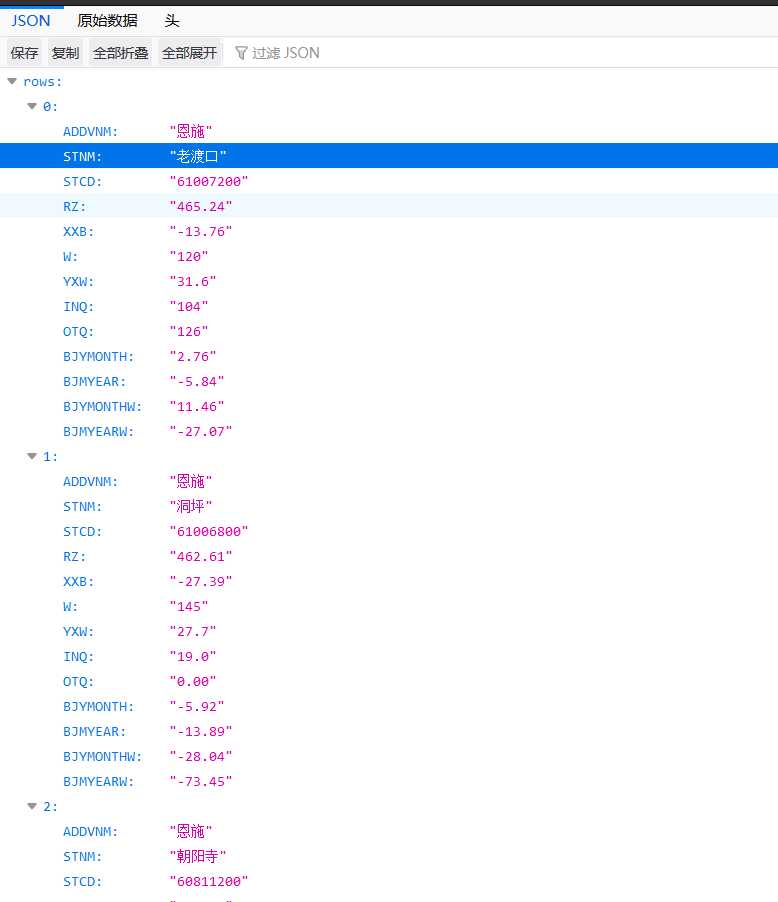Select BJYMONTHW value "-28.04"
Screen dimensions: 778x902
coord(200,756)
